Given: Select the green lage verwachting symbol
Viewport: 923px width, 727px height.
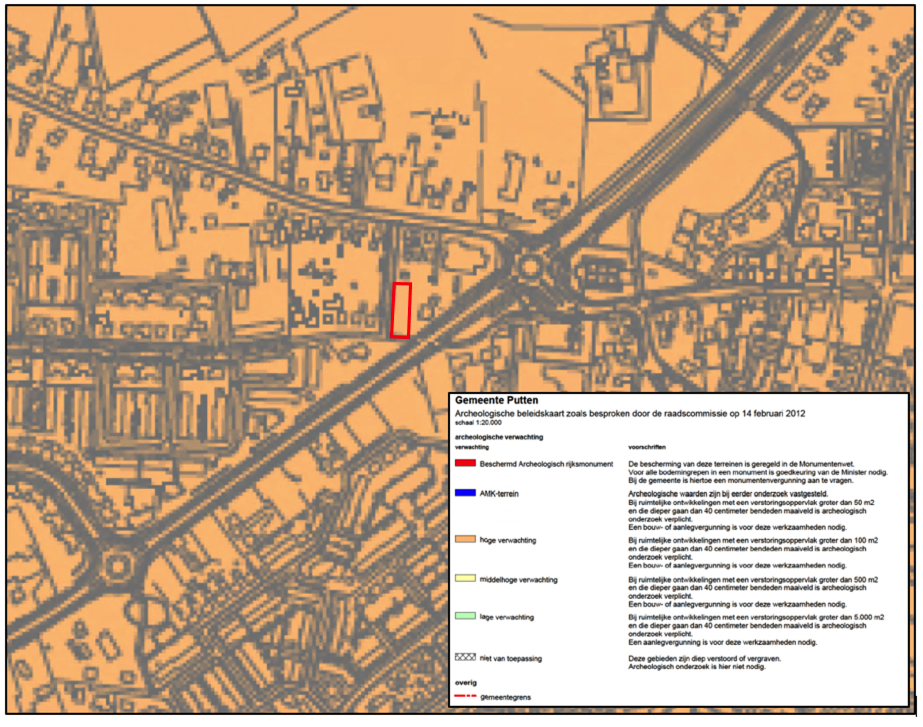Looking at the screenshot, I should click(464, 616).
